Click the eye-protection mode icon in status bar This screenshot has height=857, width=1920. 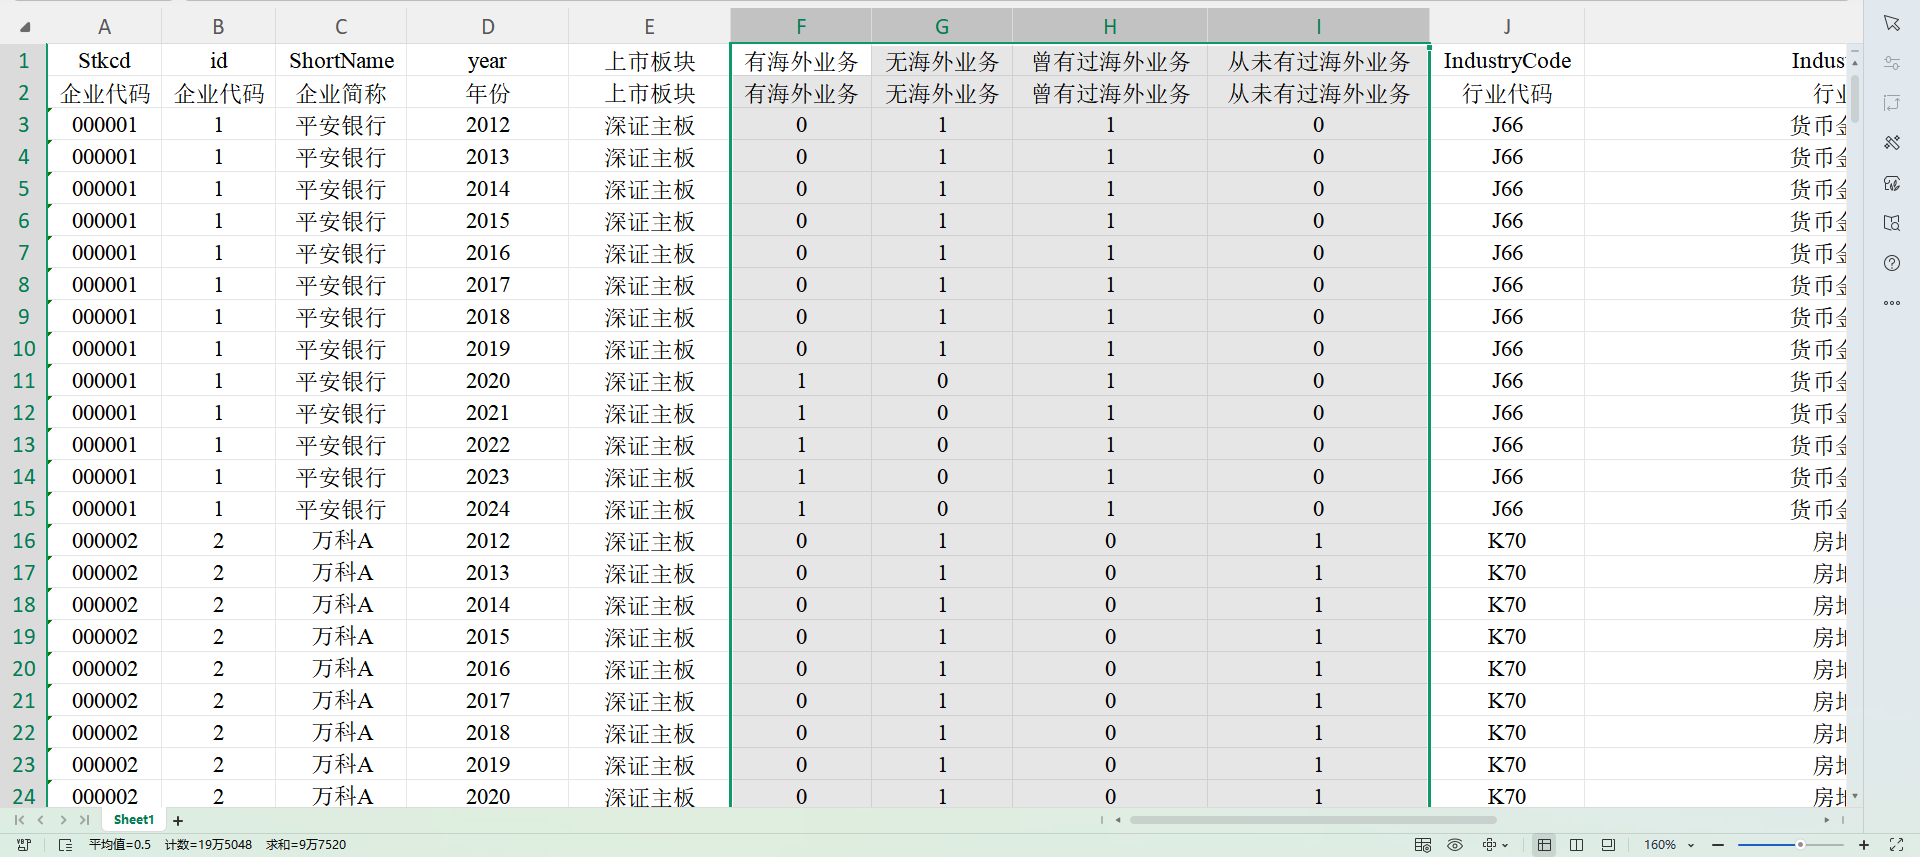pos(1455,845)
